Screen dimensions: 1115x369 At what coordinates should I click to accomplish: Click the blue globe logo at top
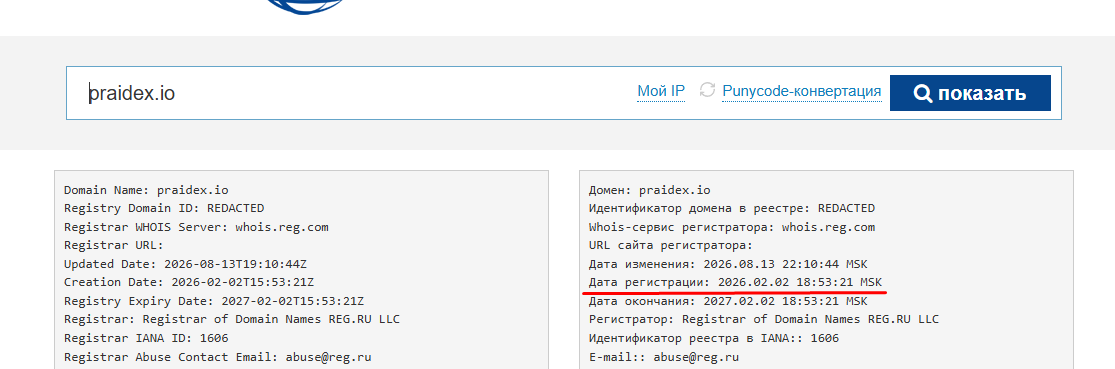(304, 5)
